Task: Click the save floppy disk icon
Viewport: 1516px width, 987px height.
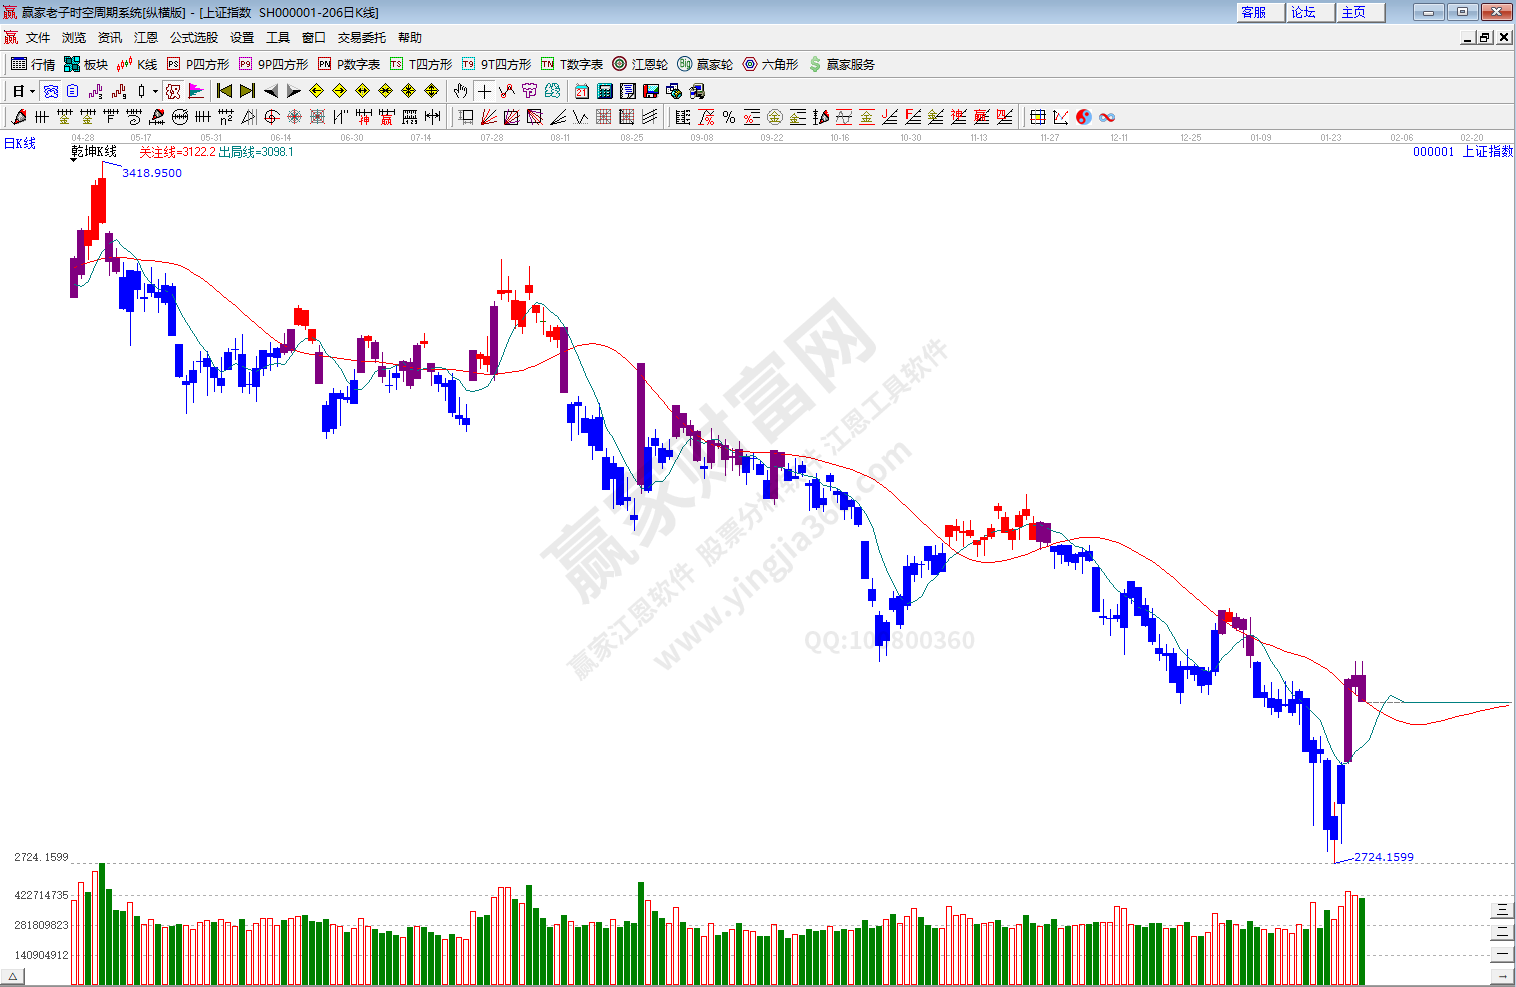Action: (x=651, y=91)
